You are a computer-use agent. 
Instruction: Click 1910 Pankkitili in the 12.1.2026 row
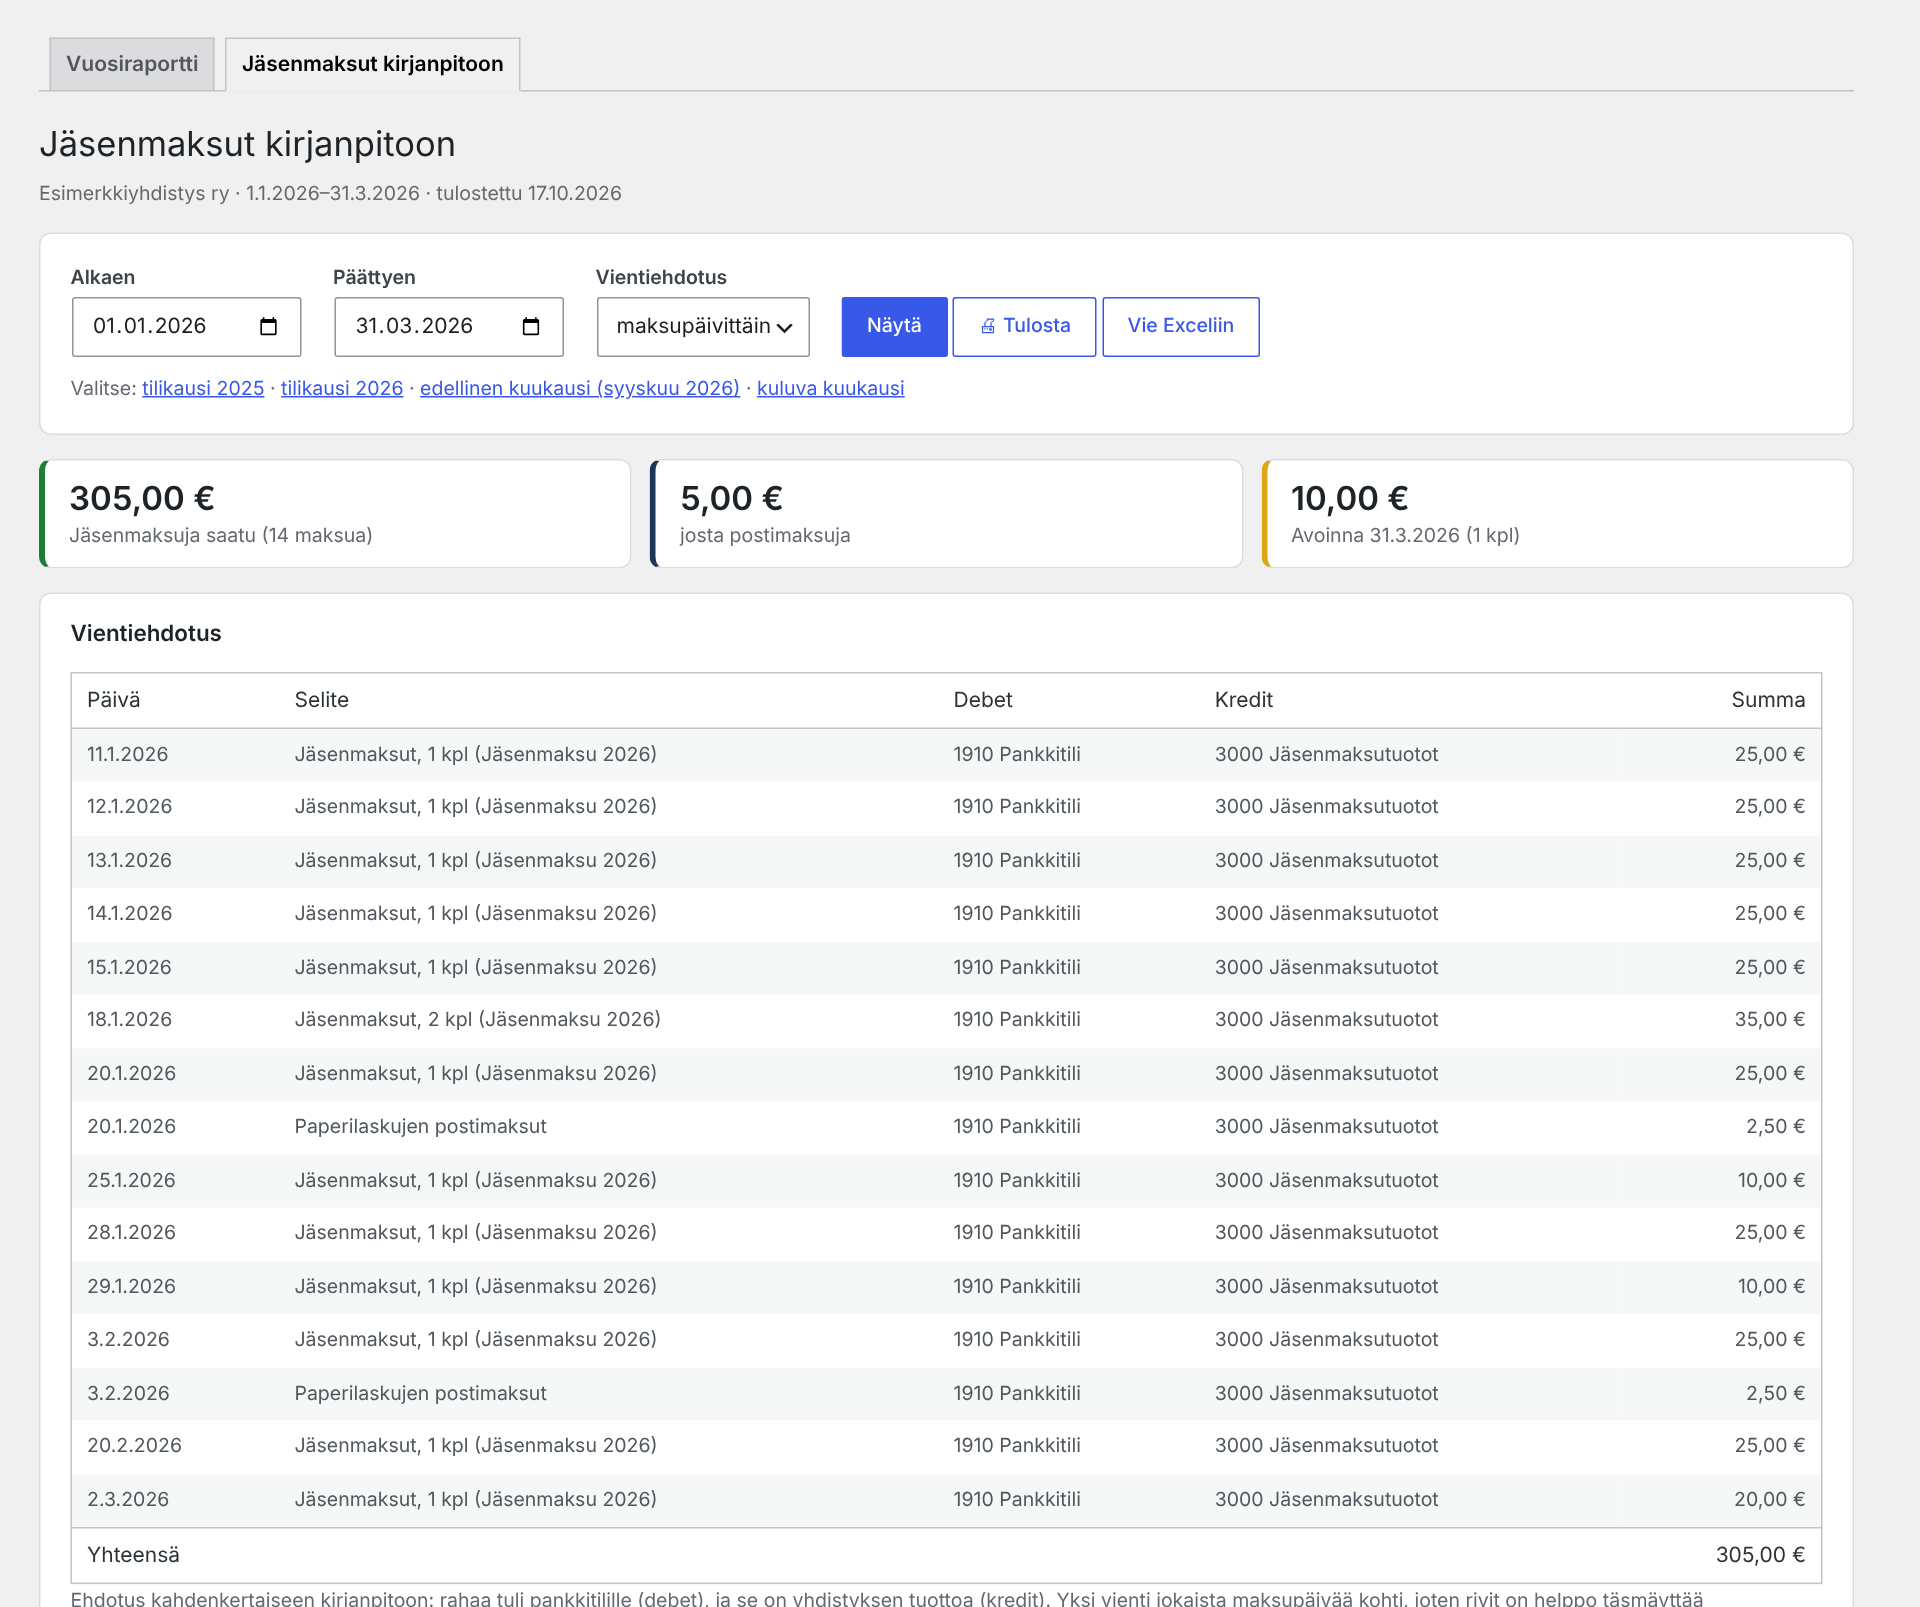[x=1017, y=806]
